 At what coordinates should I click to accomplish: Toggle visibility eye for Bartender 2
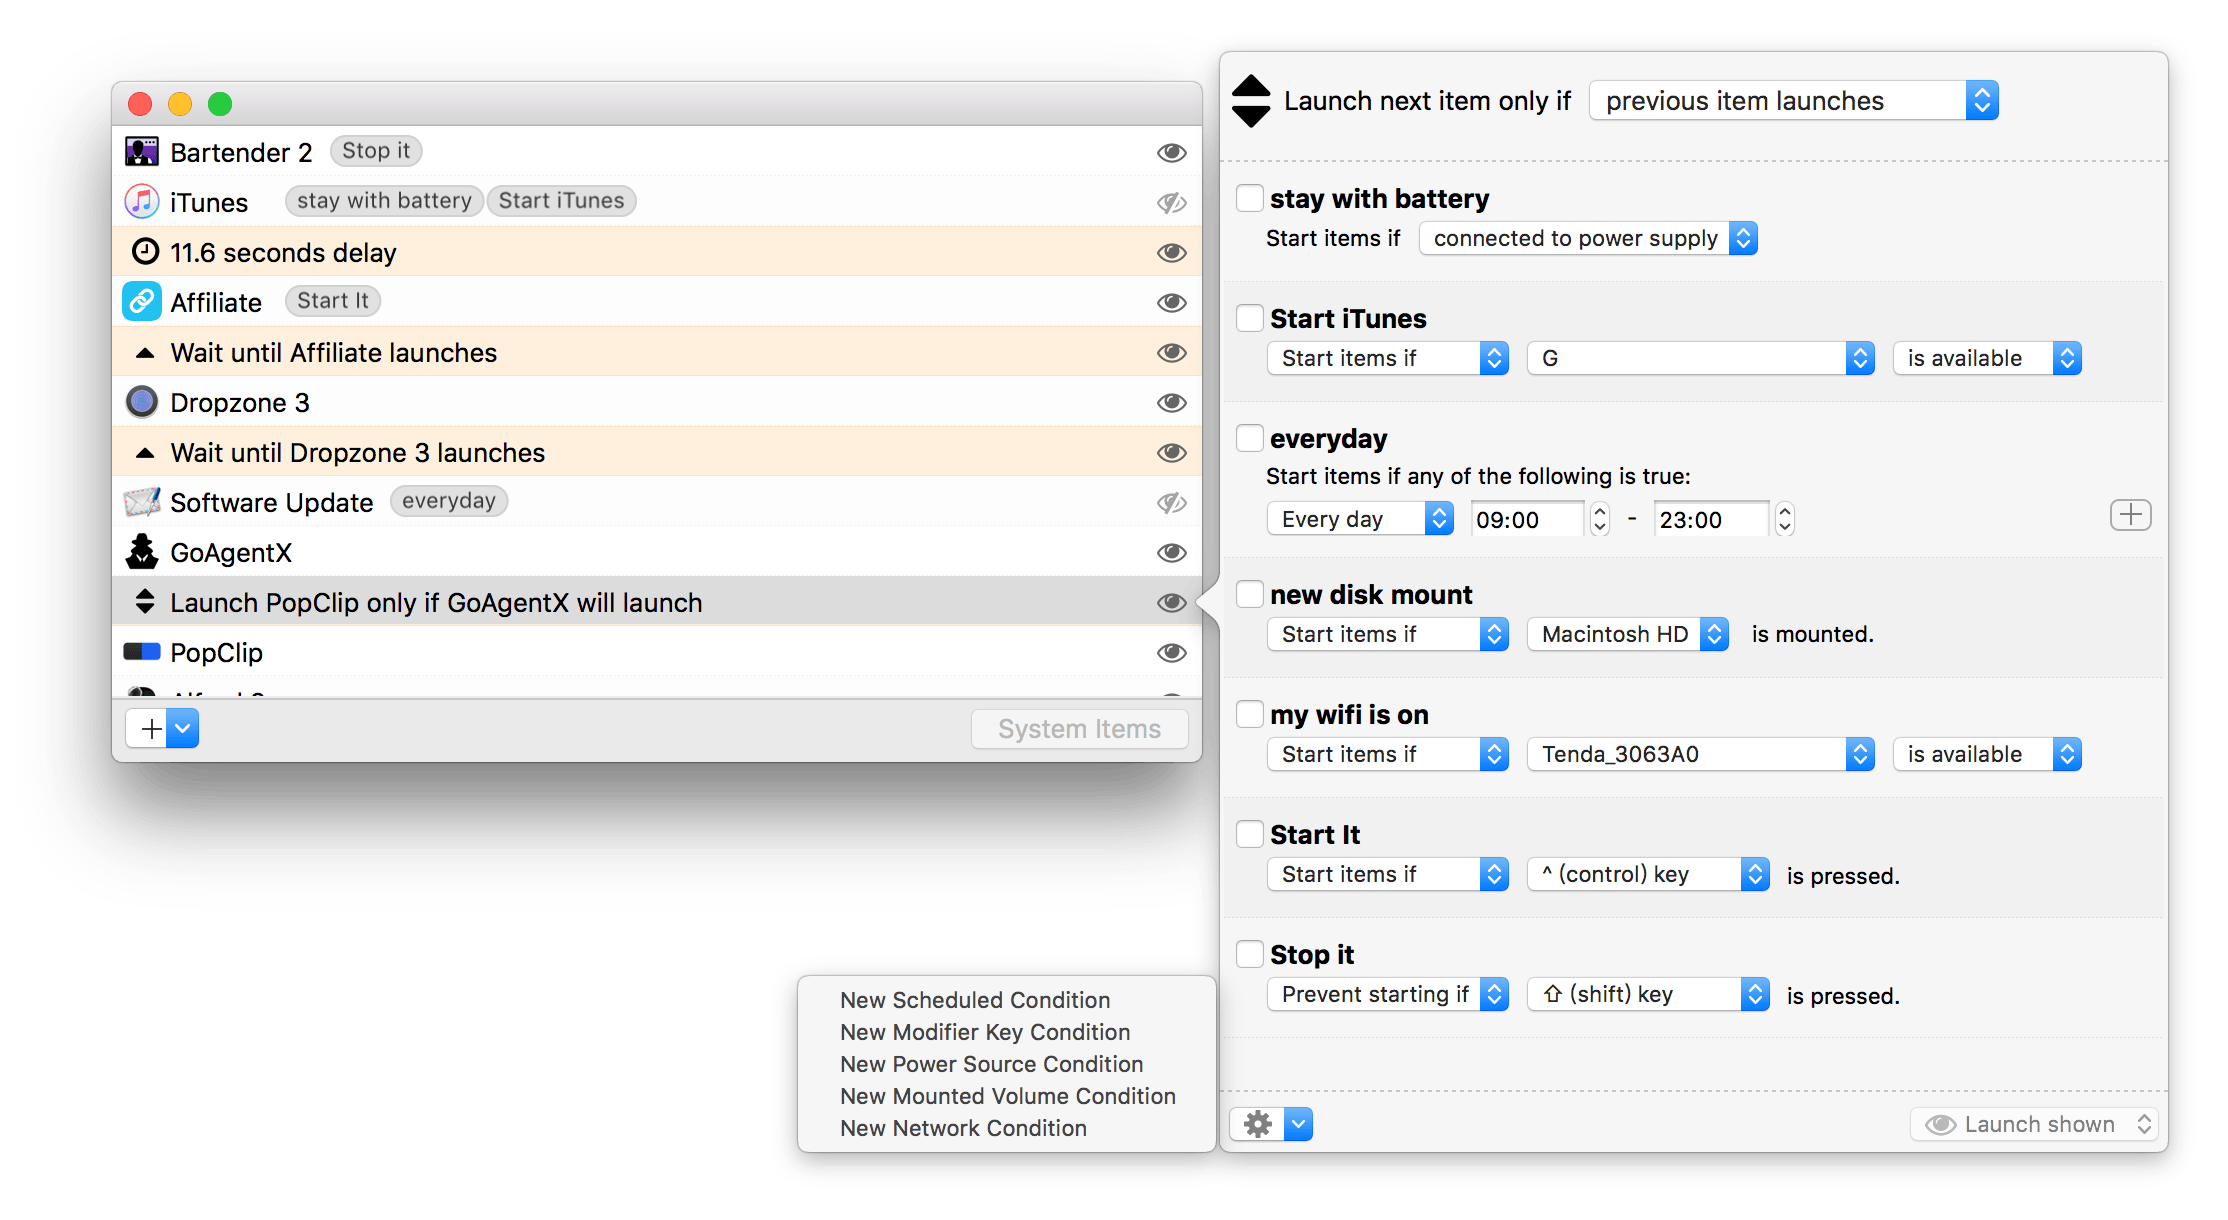click(x=1172, y=153)
